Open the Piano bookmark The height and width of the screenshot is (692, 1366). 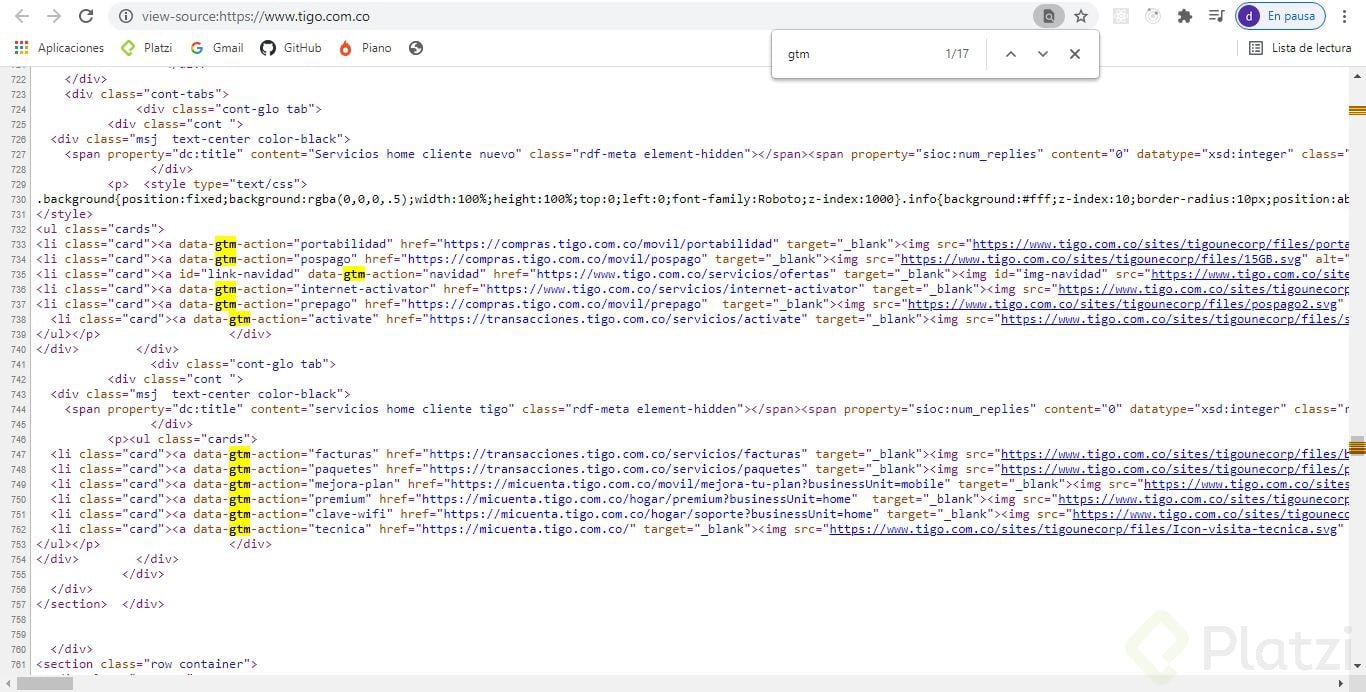[365, 48]
